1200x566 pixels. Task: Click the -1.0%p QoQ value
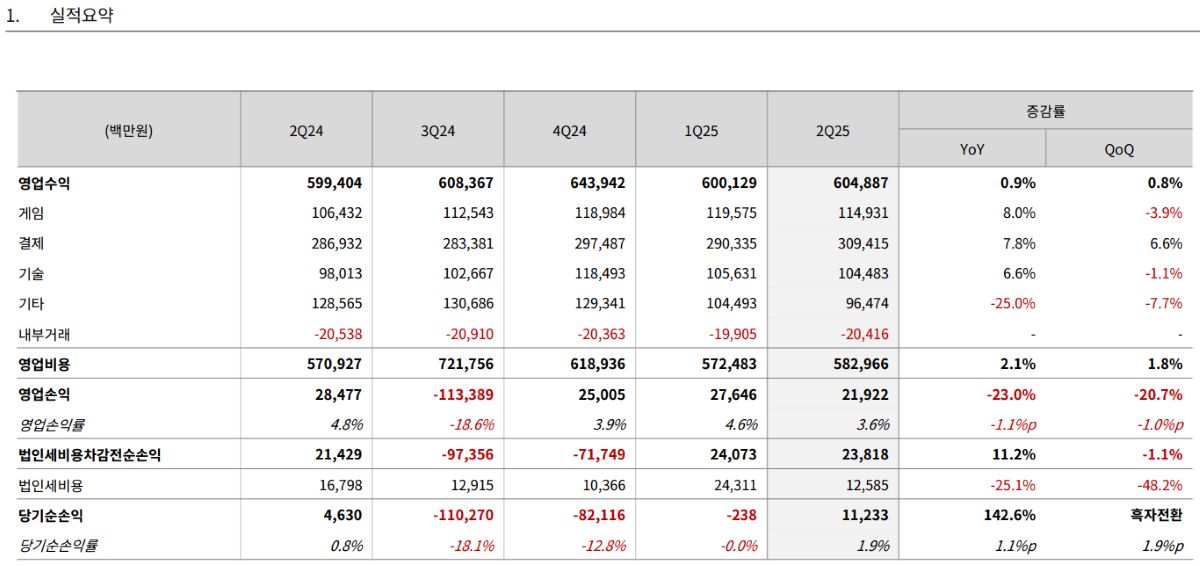(x=1160, y=424)
